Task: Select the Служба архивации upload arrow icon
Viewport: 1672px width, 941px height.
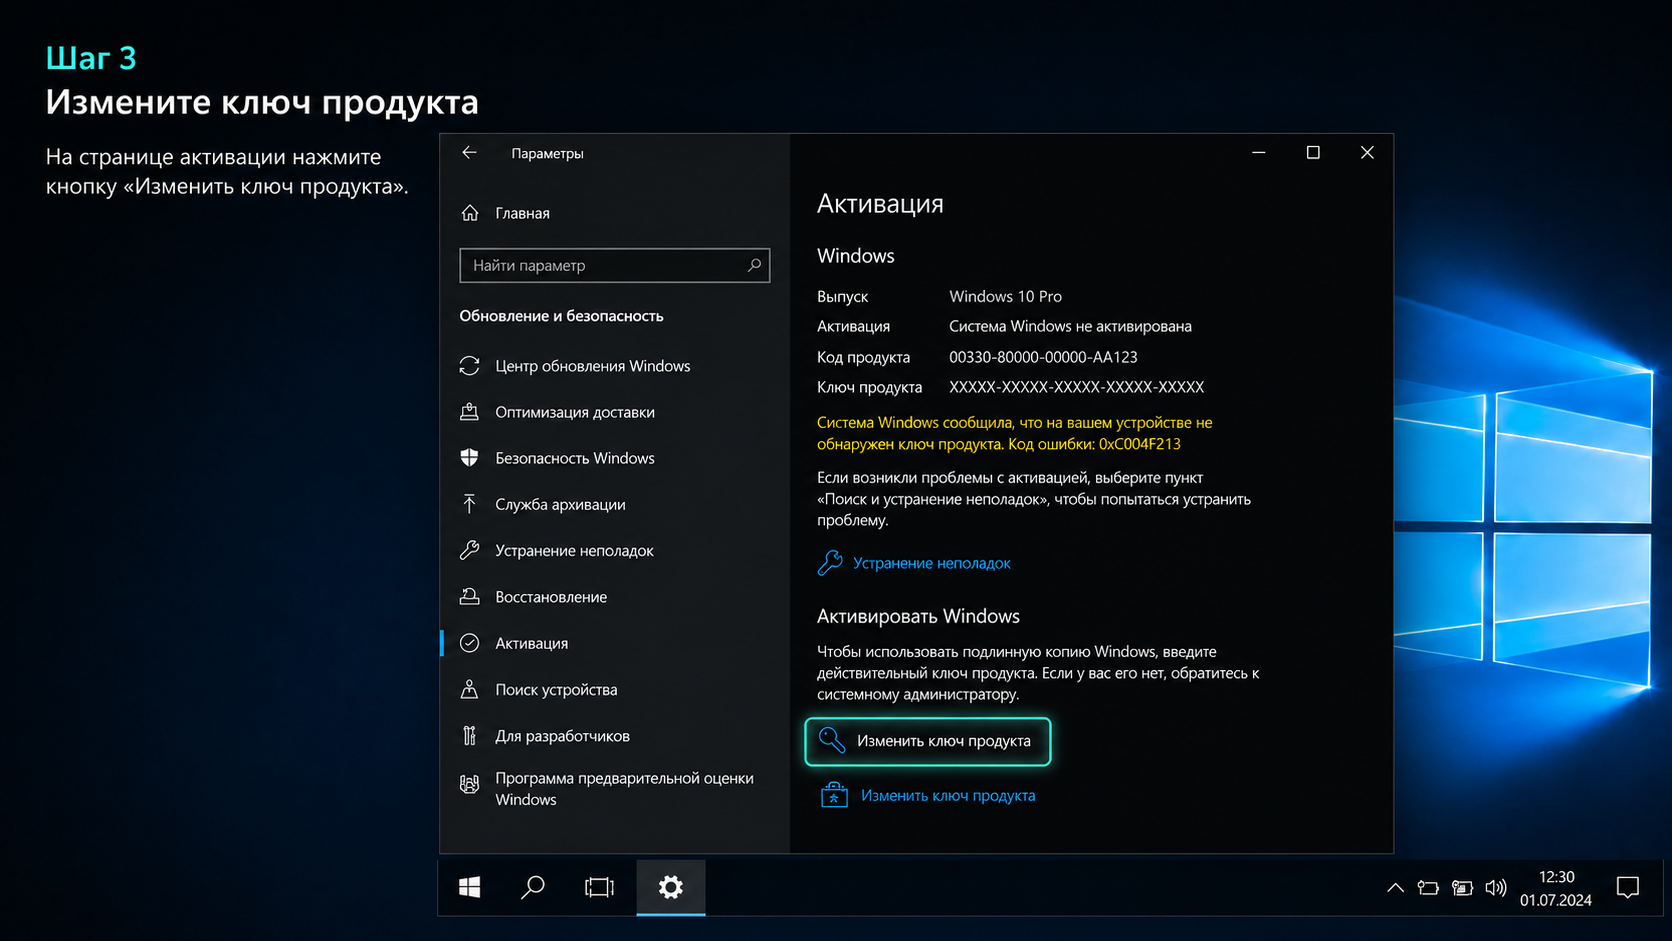Action: (469, 504)
